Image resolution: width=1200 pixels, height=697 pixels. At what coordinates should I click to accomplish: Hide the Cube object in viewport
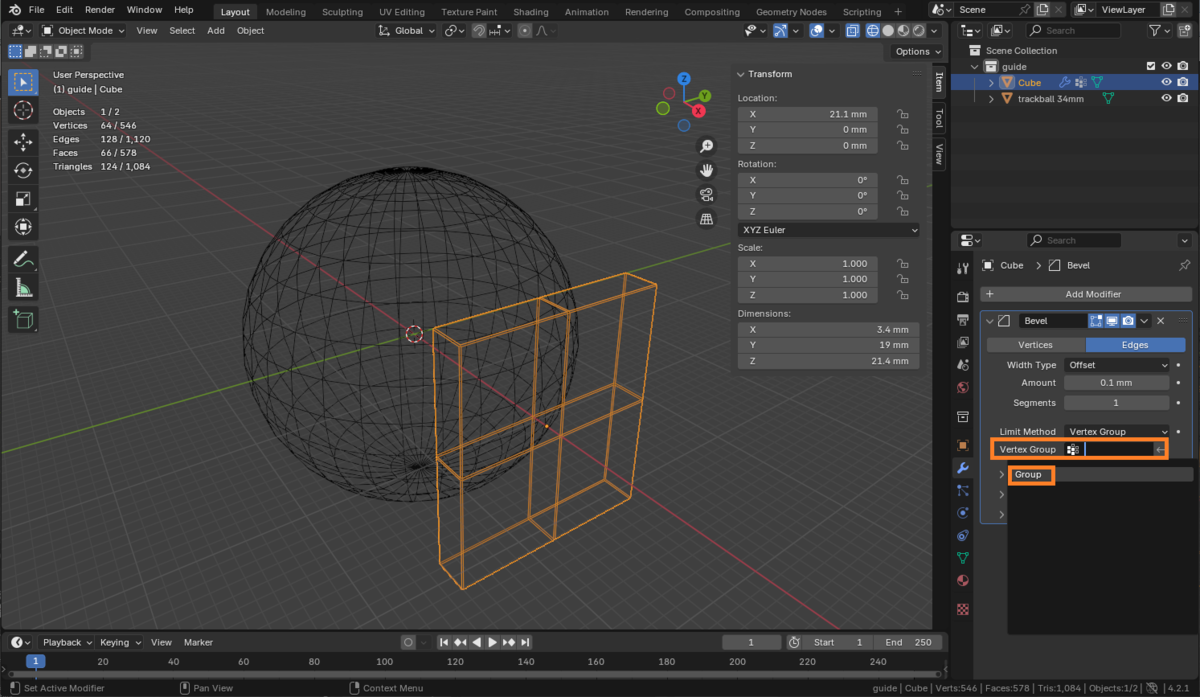click(1166, 83)
